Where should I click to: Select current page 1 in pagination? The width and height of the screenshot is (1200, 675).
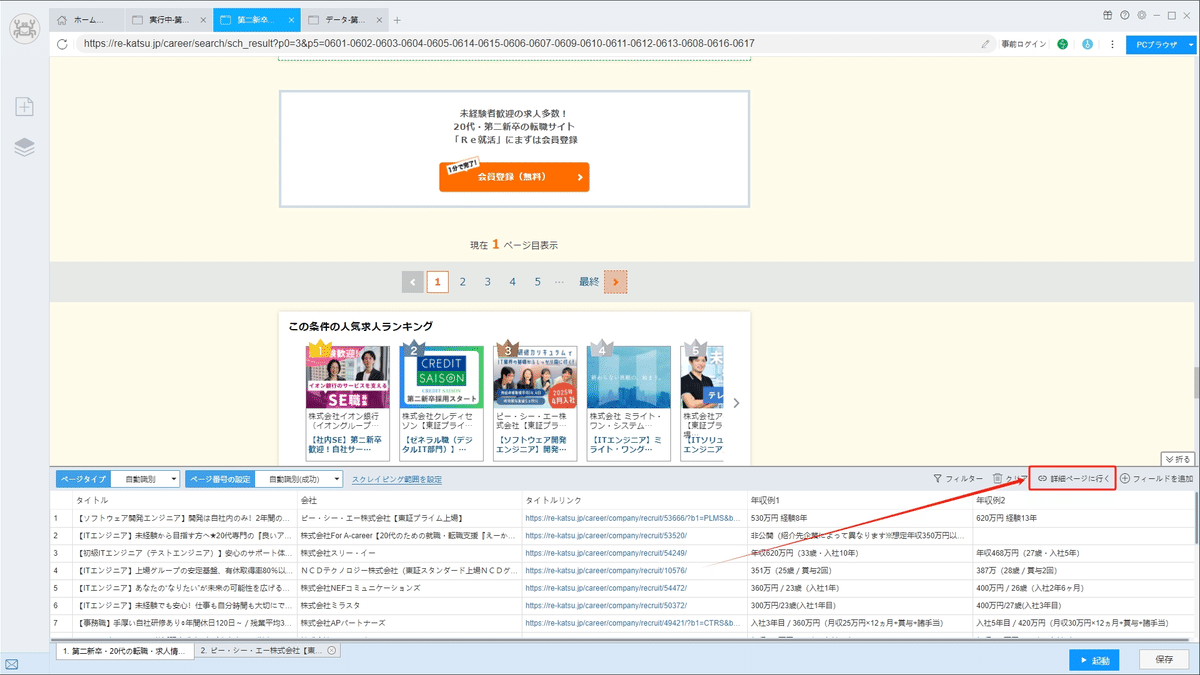point(437,282)
